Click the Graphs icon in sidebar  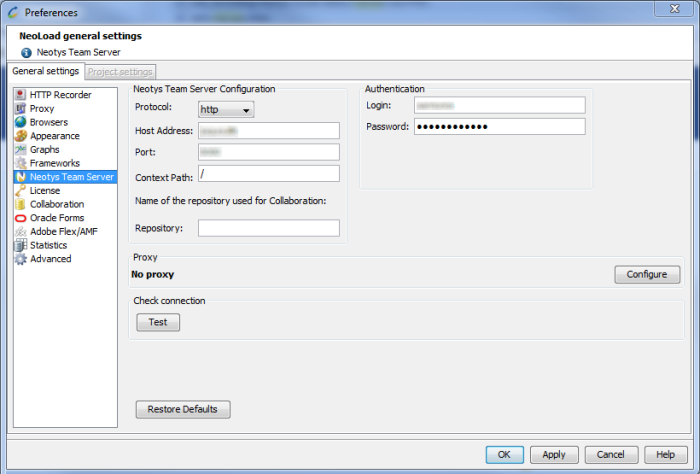point(20,150)
